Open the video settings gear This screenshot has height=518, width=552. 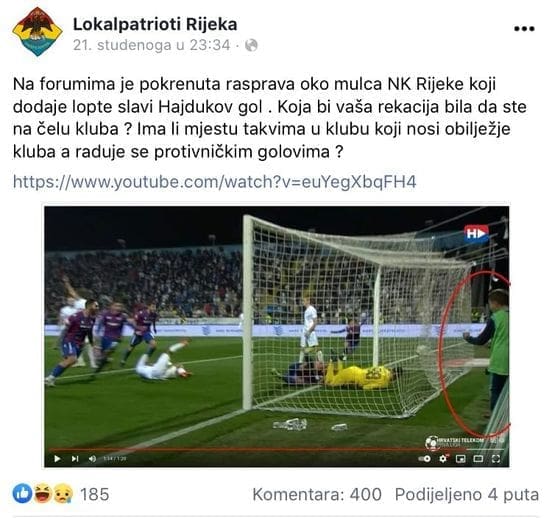click(443, 458)
